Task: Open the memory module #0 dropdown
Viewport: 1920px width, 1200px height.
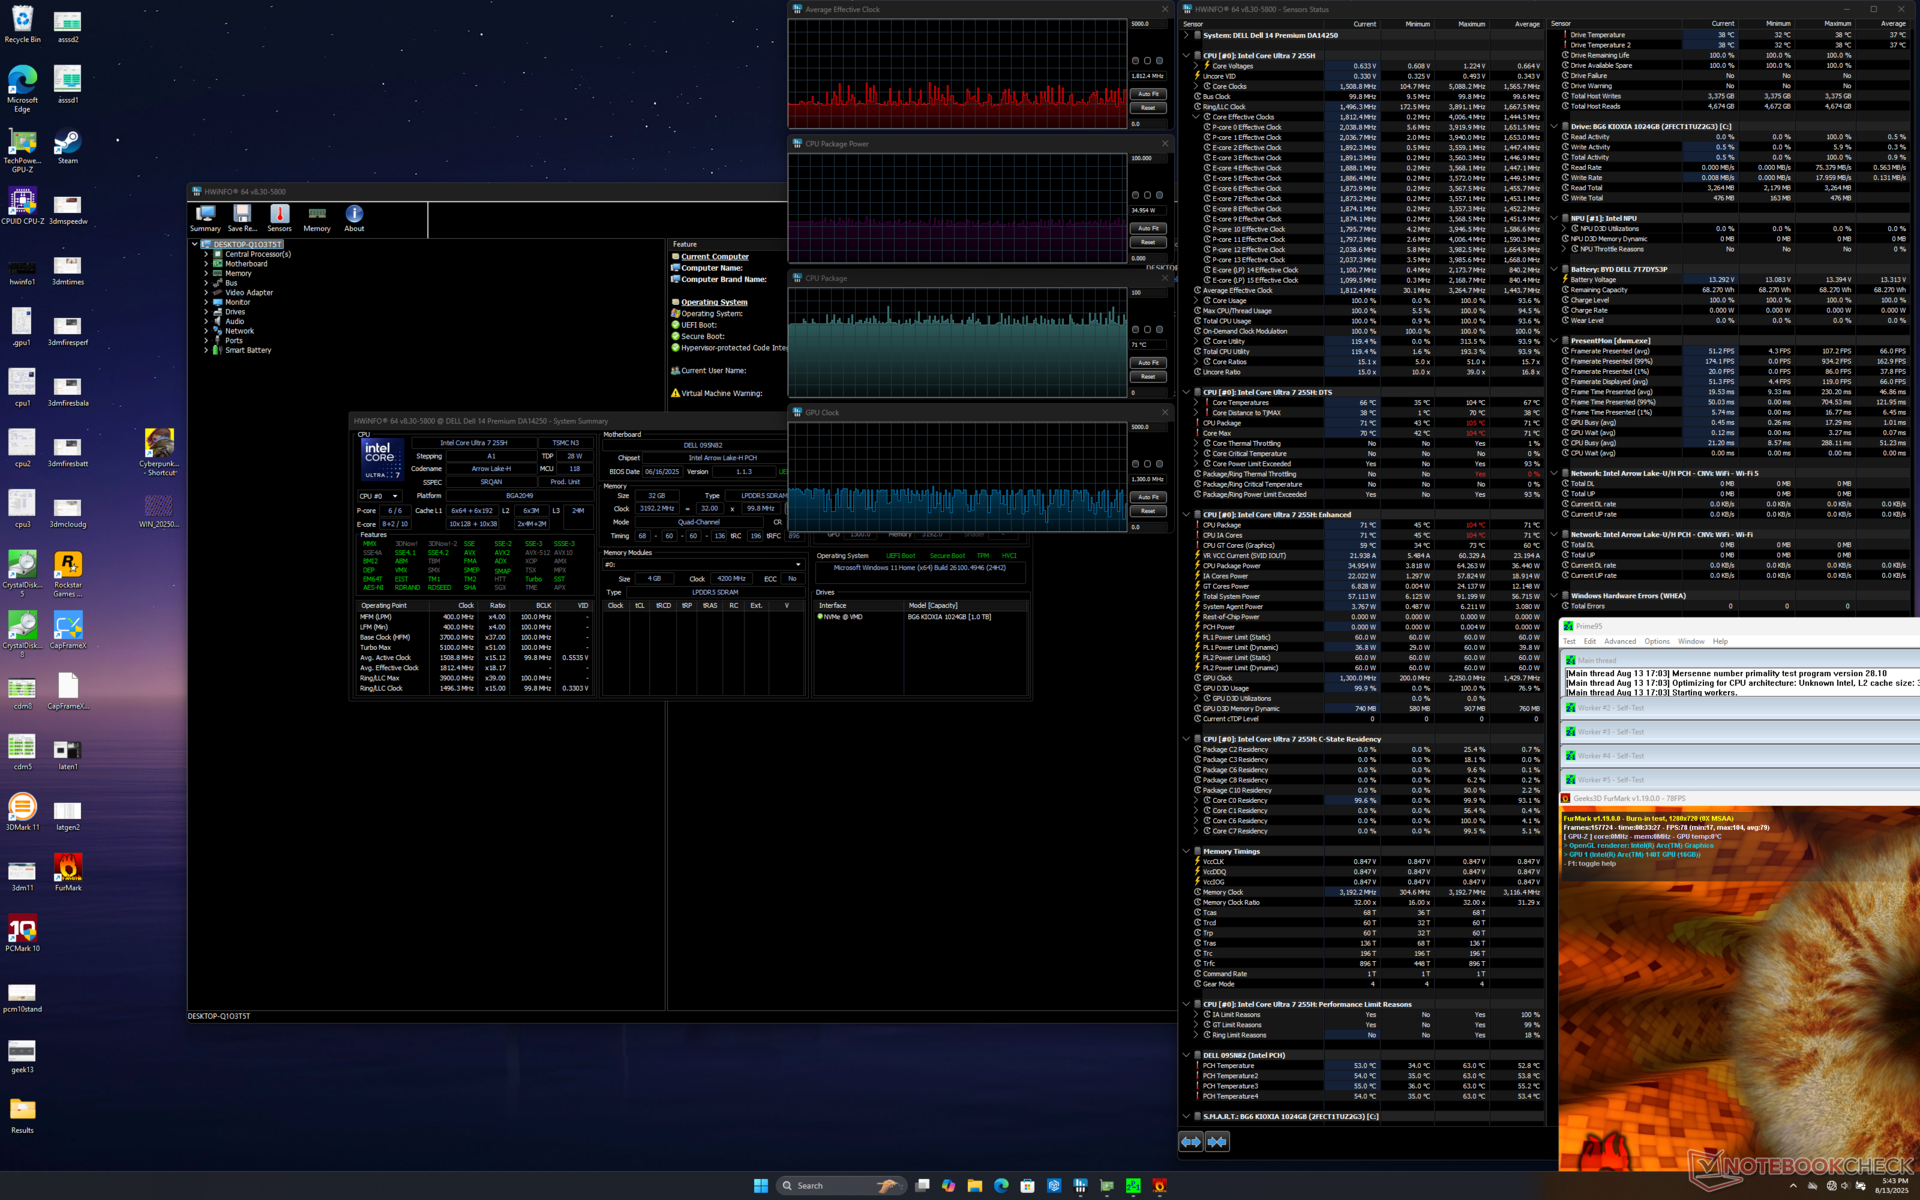Action: [703, 565]
